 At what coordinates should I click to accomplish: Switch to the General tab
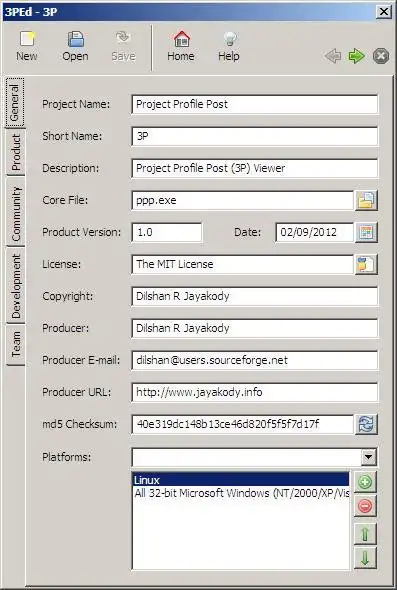point(15,103)
